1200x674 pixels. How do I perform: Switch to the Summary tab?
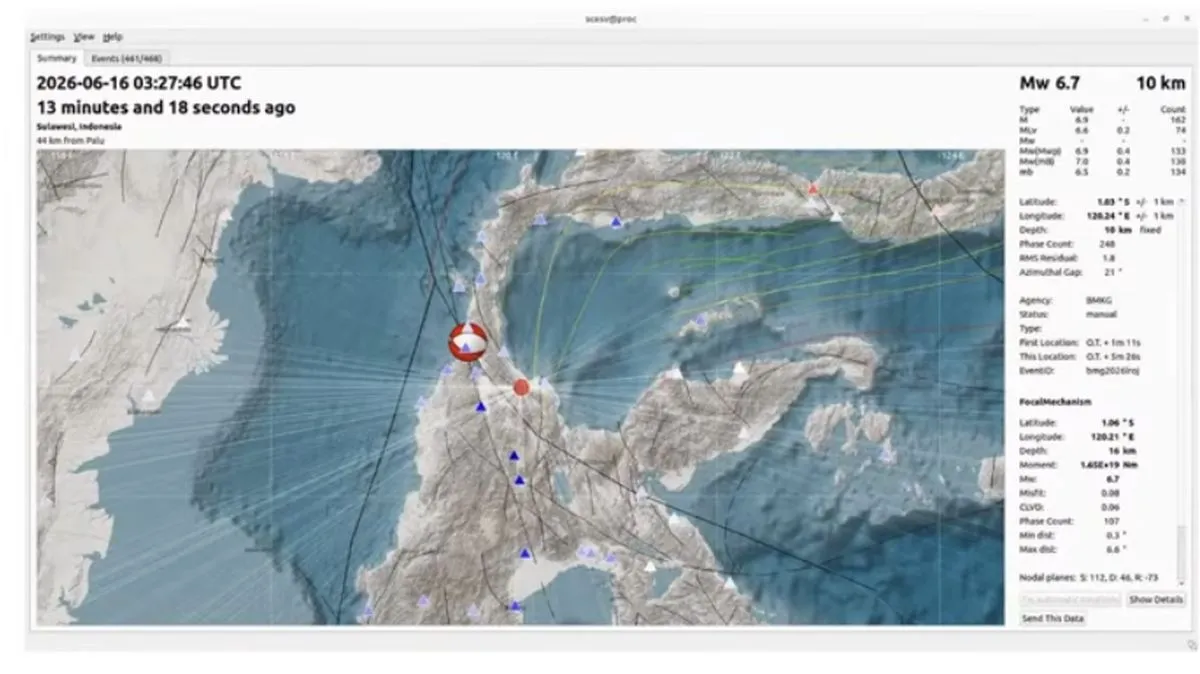coord(57,58)
